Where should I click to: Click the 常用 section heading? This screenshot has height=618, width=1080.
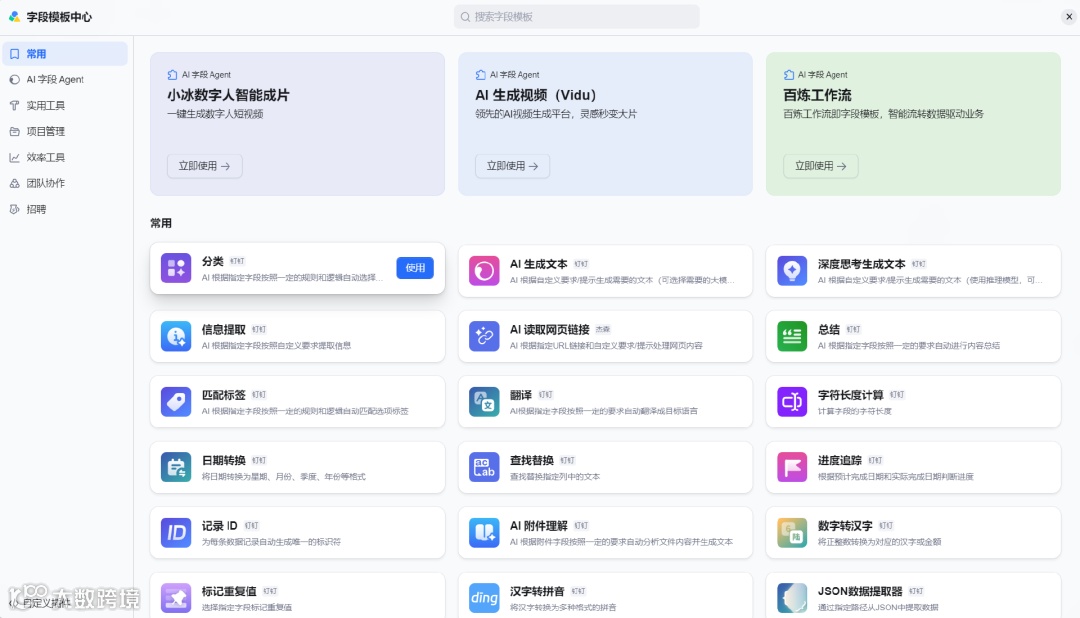[161, 223]
